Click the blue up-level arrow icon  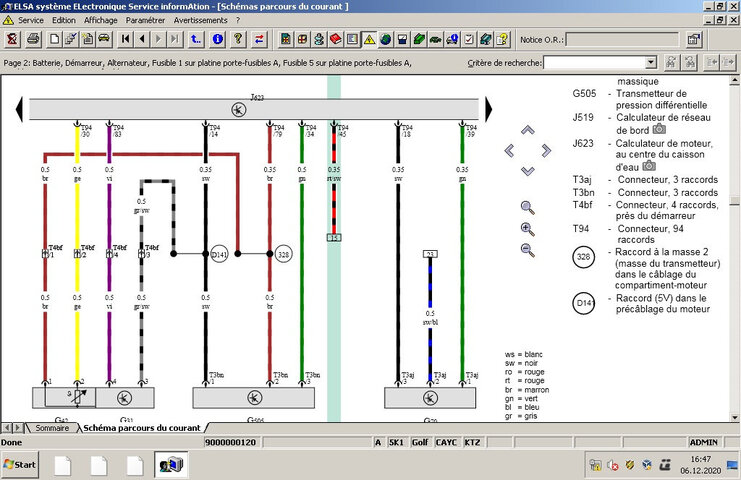pos(196,39)
